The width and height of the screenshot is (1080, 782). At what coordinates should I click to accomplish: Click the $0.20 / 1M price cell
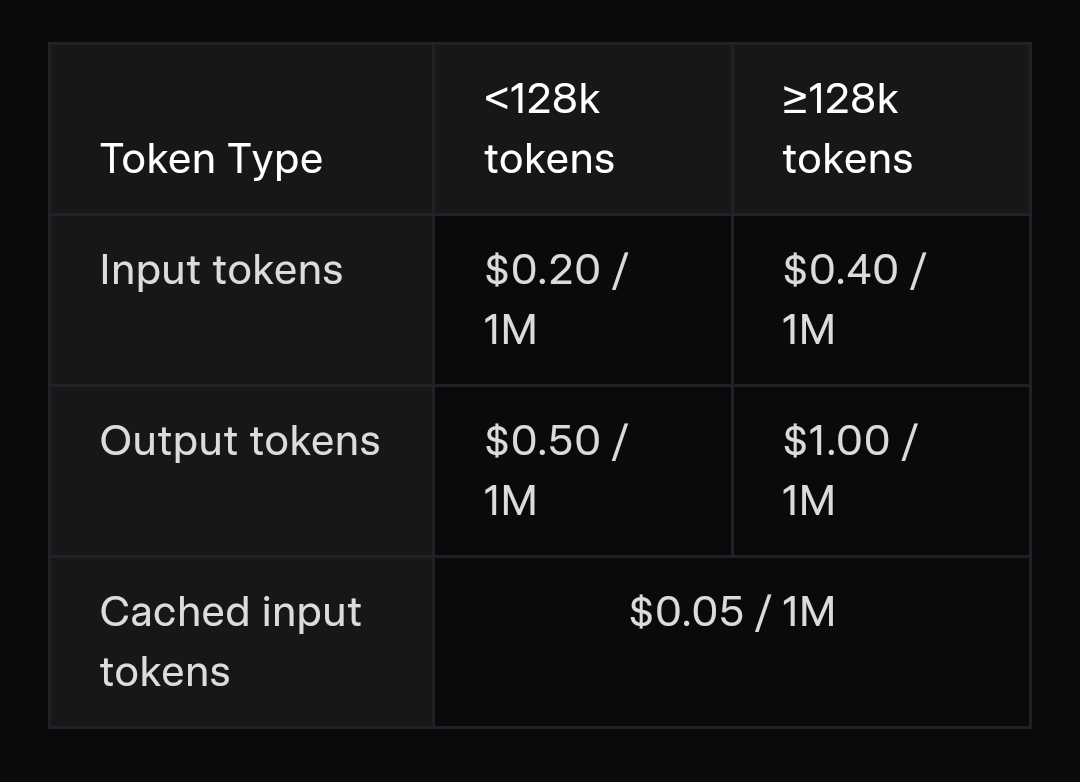[x=555, y=299]
